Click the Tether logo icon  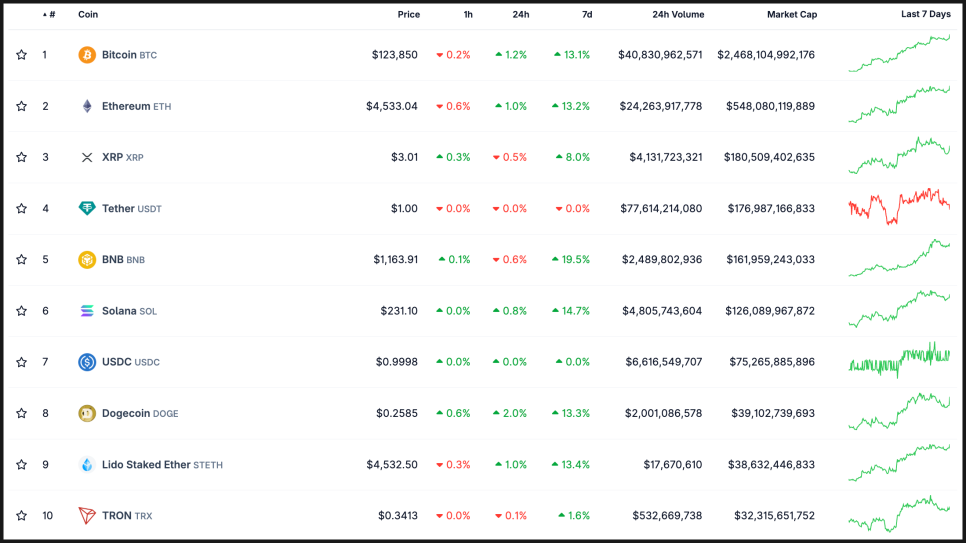pyautogui.click(x=87, y=208)
